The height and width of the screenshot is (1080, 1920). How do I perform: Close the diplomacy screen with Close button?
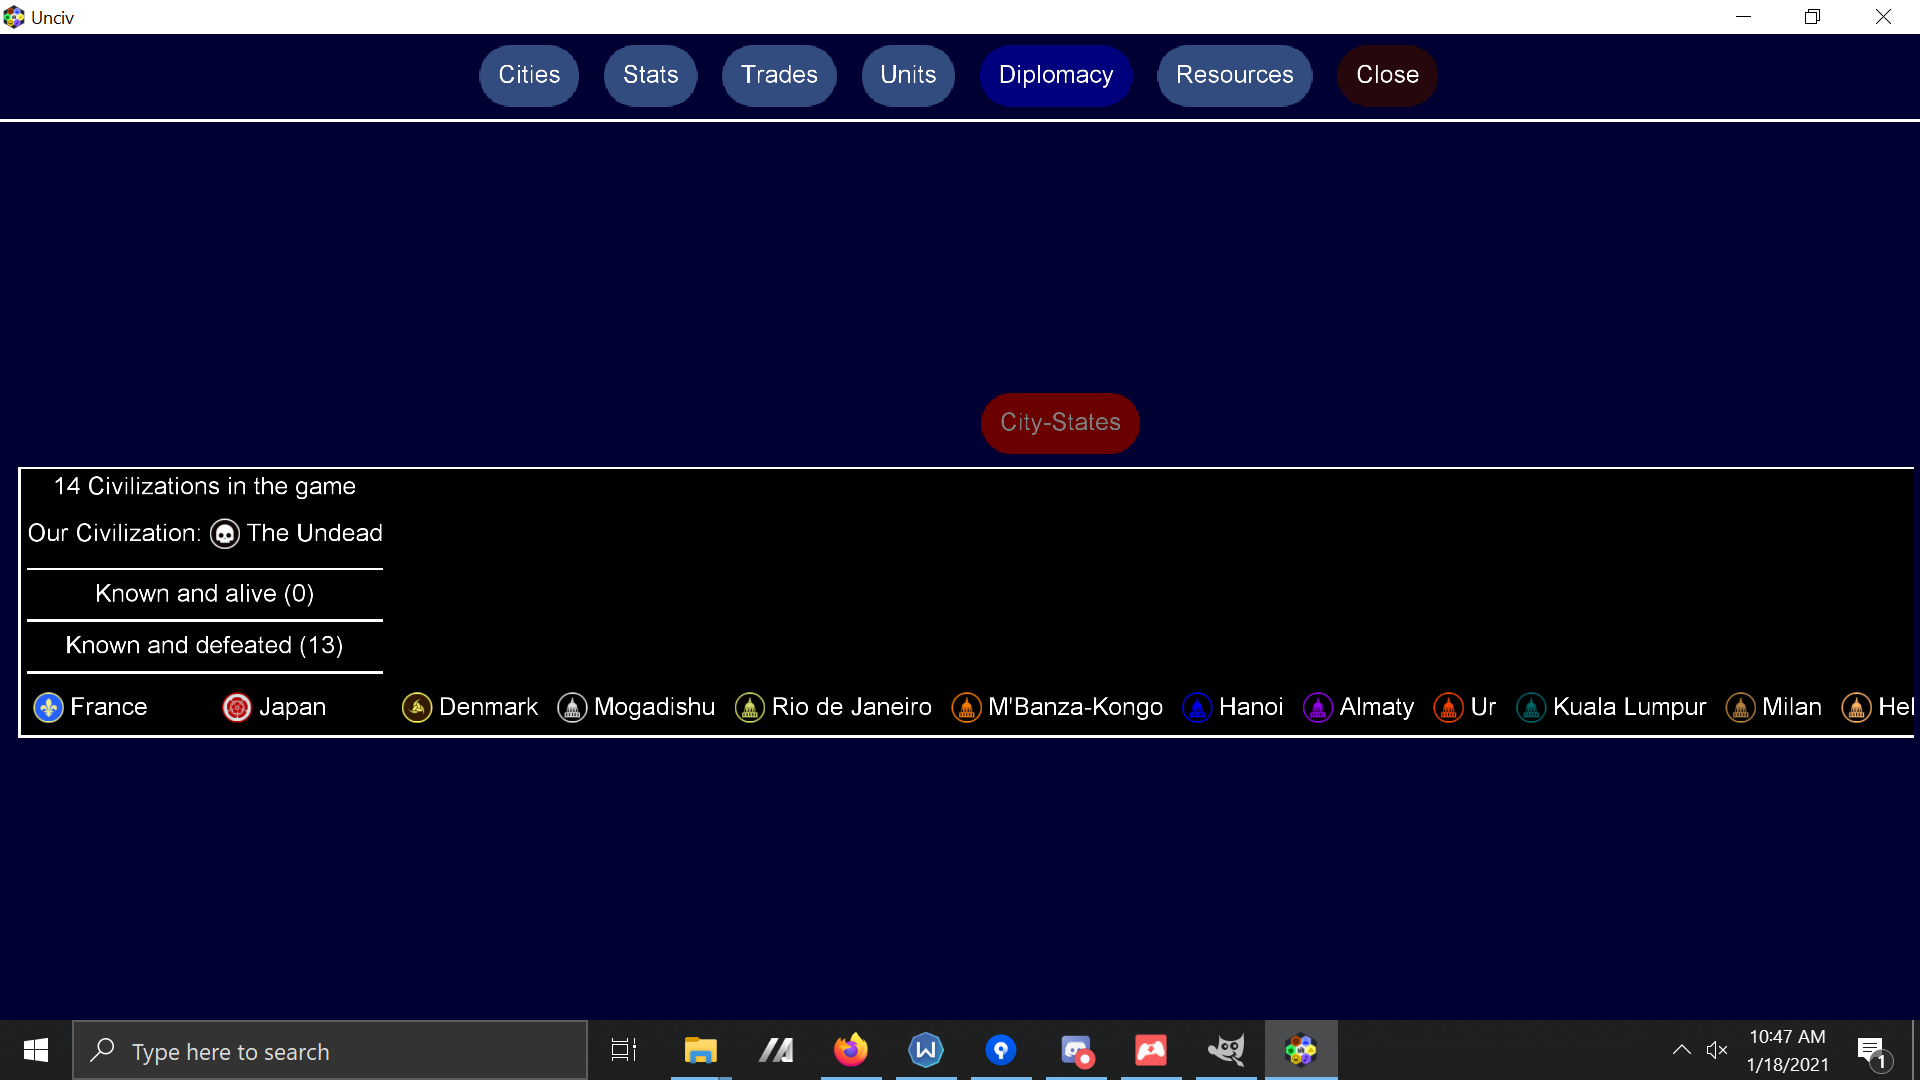(1387, 75)
